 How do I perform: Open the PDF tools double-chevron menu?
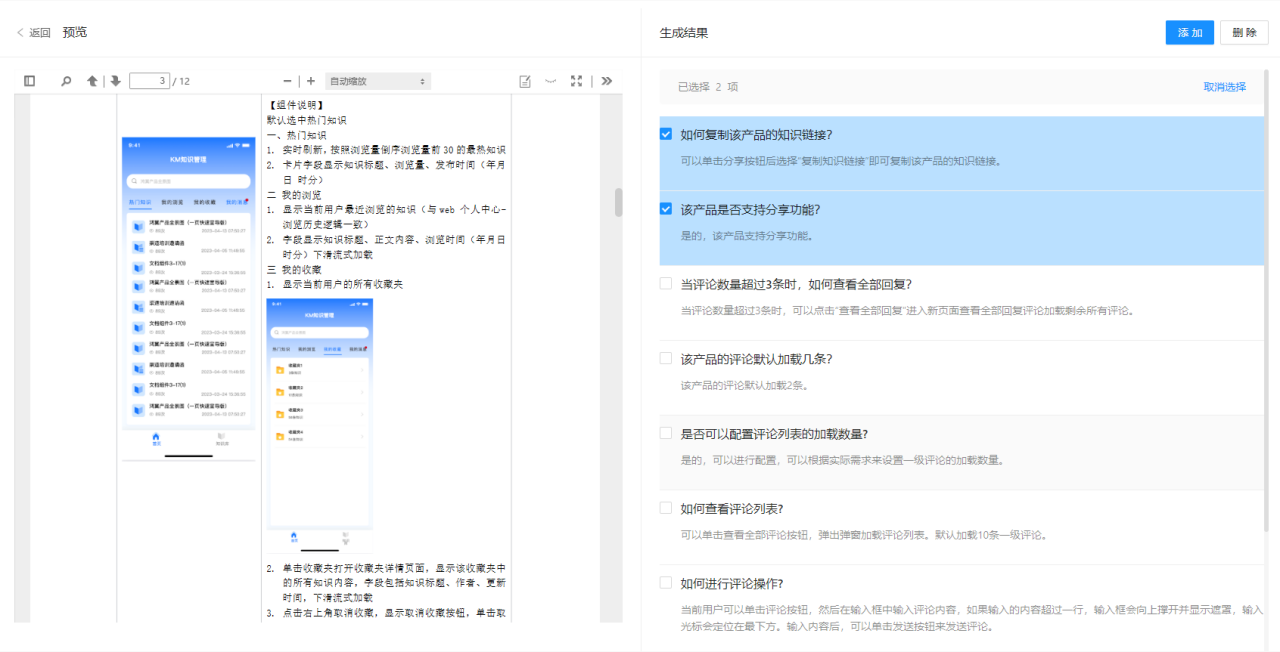tap(606, 81)
